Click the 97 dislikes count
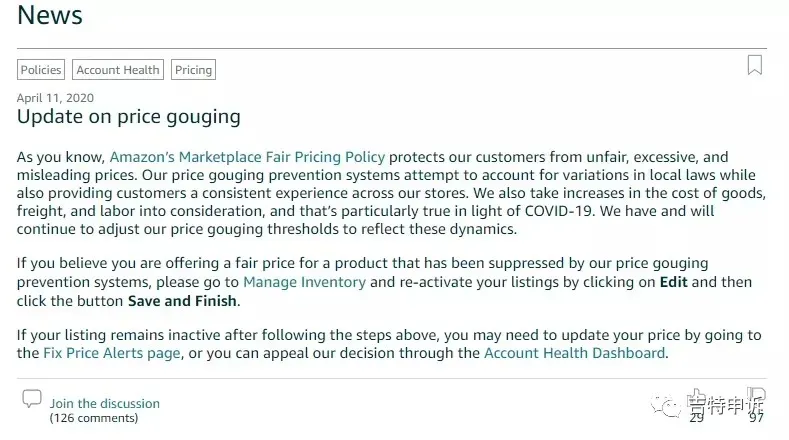Screen dimensions: 789x440 (x=756, y=418)
